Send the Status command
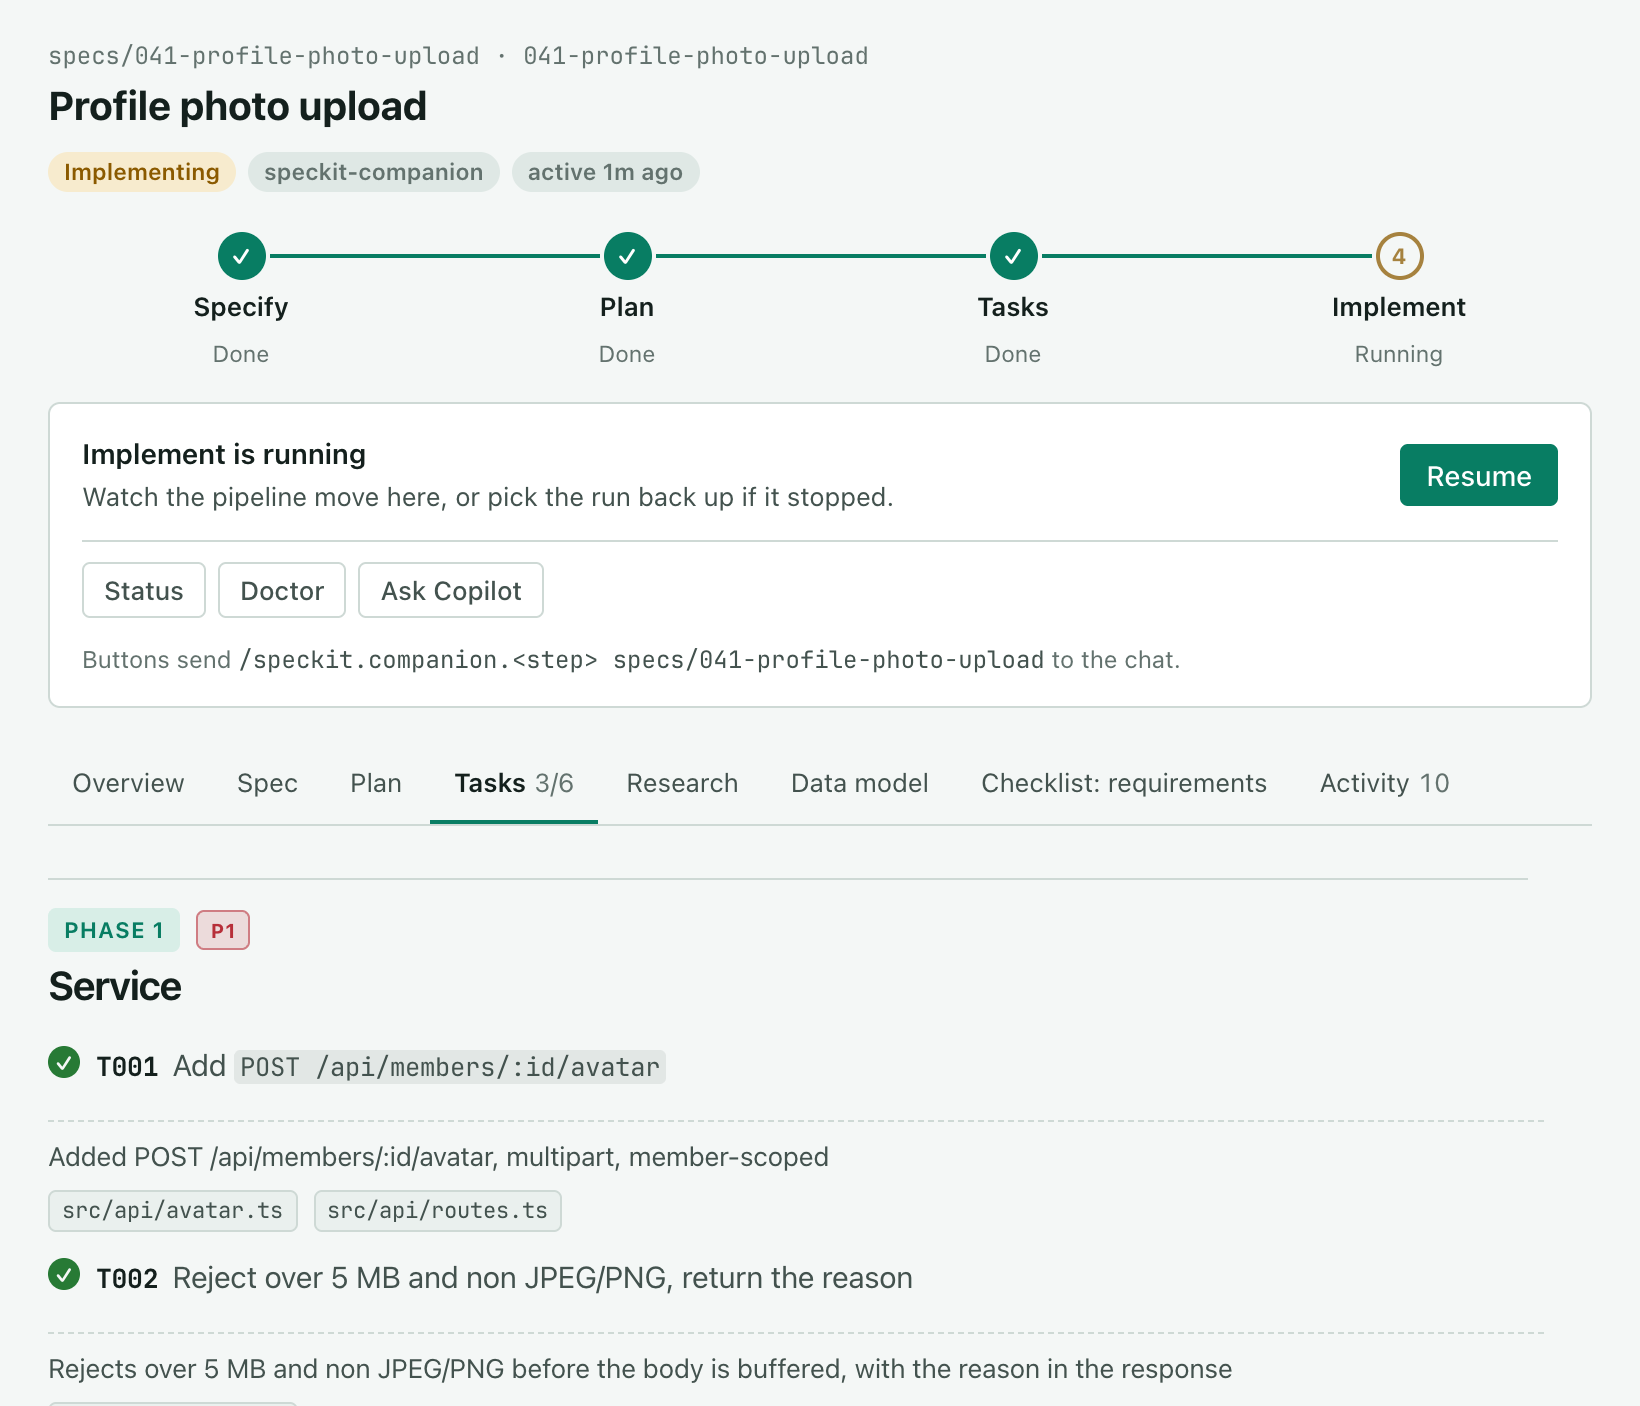The height and width of the screenshot is (1406, 1640). [144, 590]
